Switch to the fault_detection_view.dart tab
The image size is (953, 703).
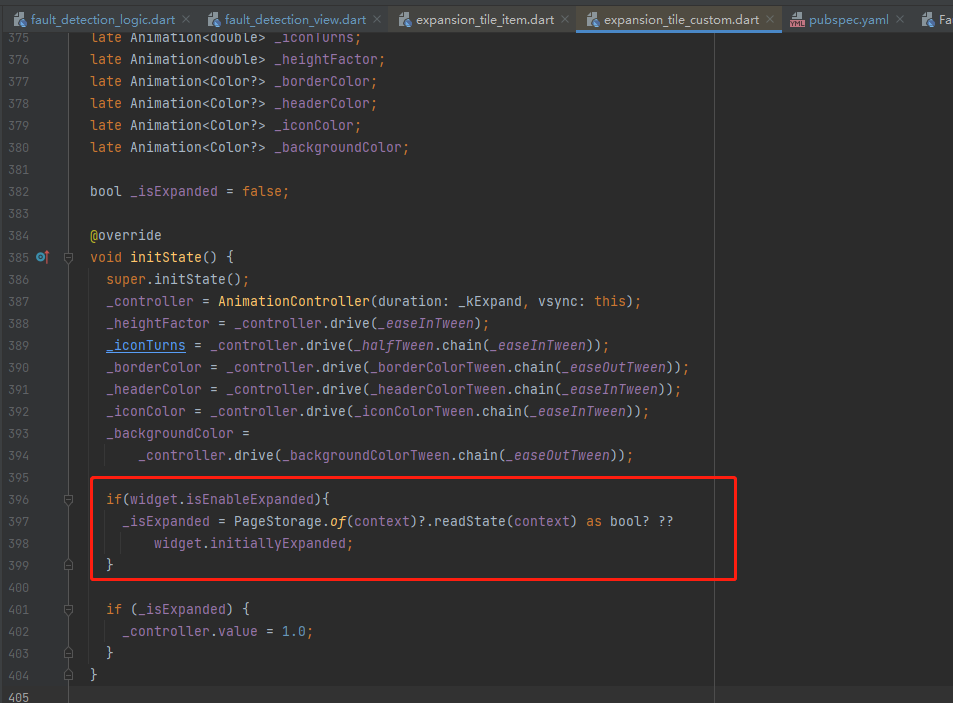[x=295, y=20]
